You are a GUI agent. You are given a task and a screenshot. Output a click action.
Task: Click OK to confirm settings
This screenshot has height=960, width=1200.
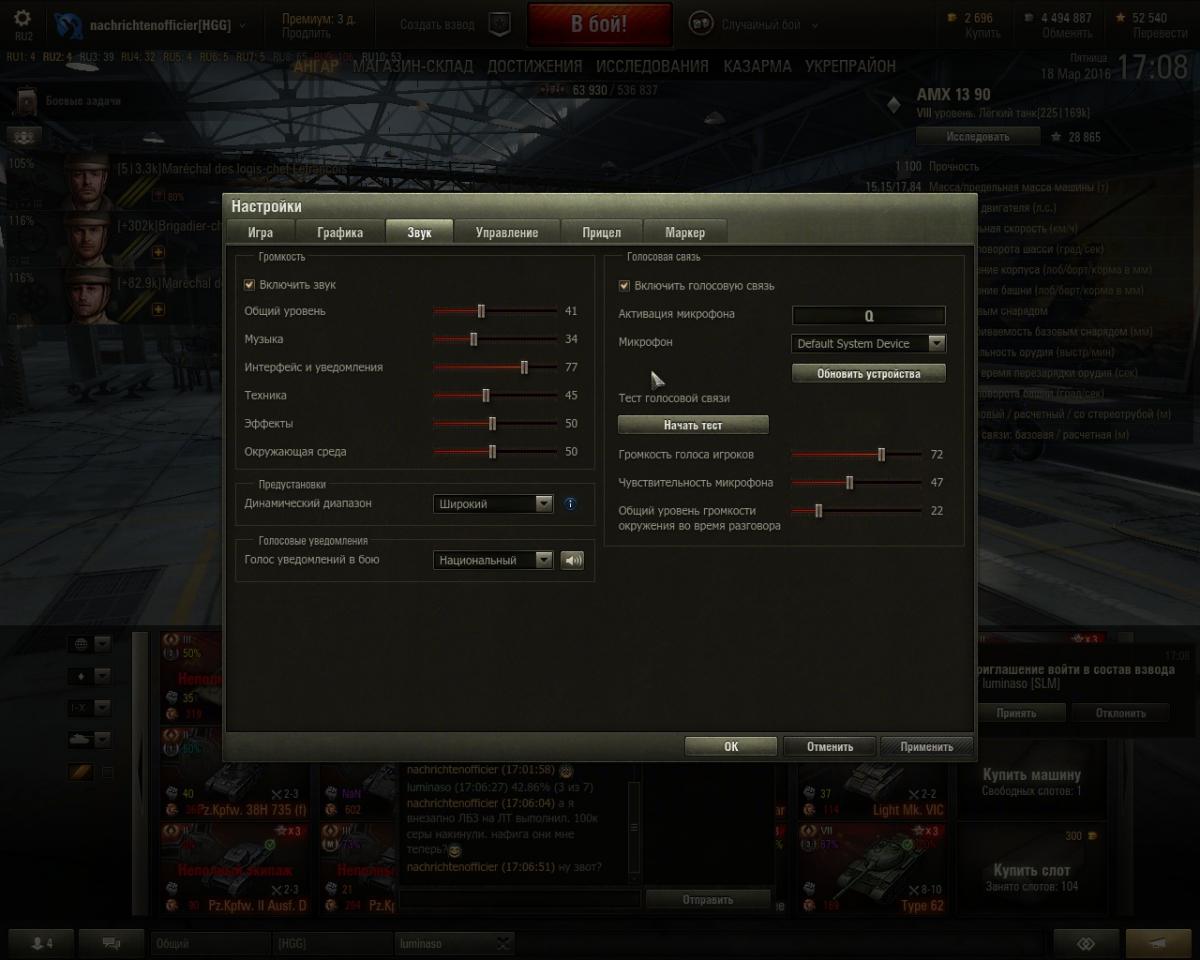[x=731, y=746]
